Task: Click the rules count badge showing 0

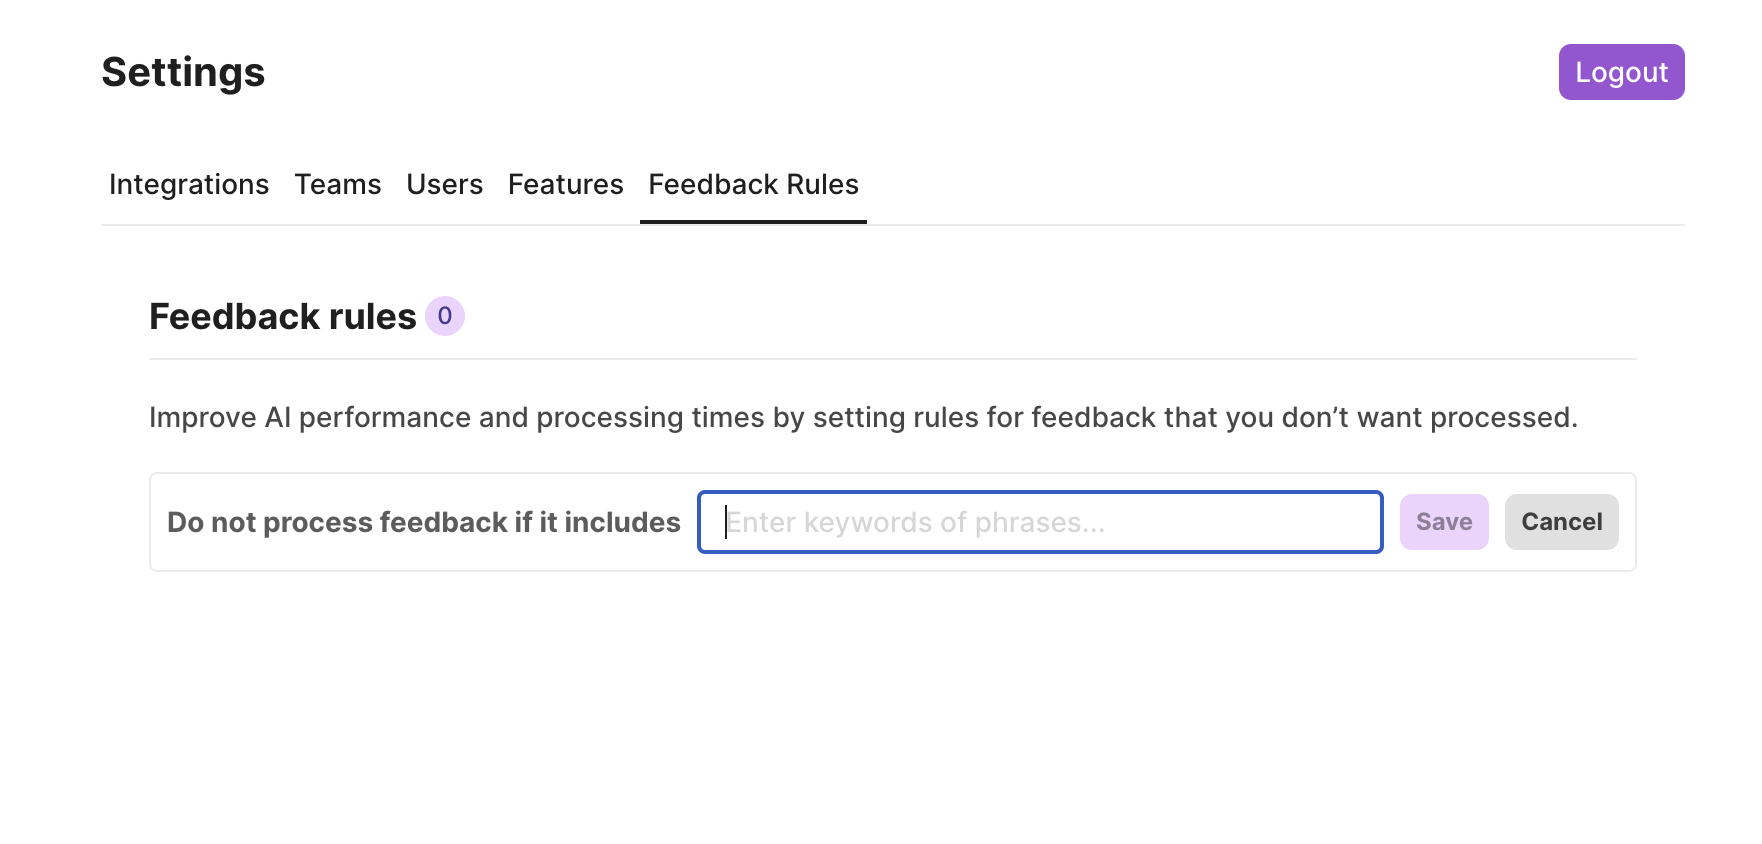Action: click(x=445, y=316)
